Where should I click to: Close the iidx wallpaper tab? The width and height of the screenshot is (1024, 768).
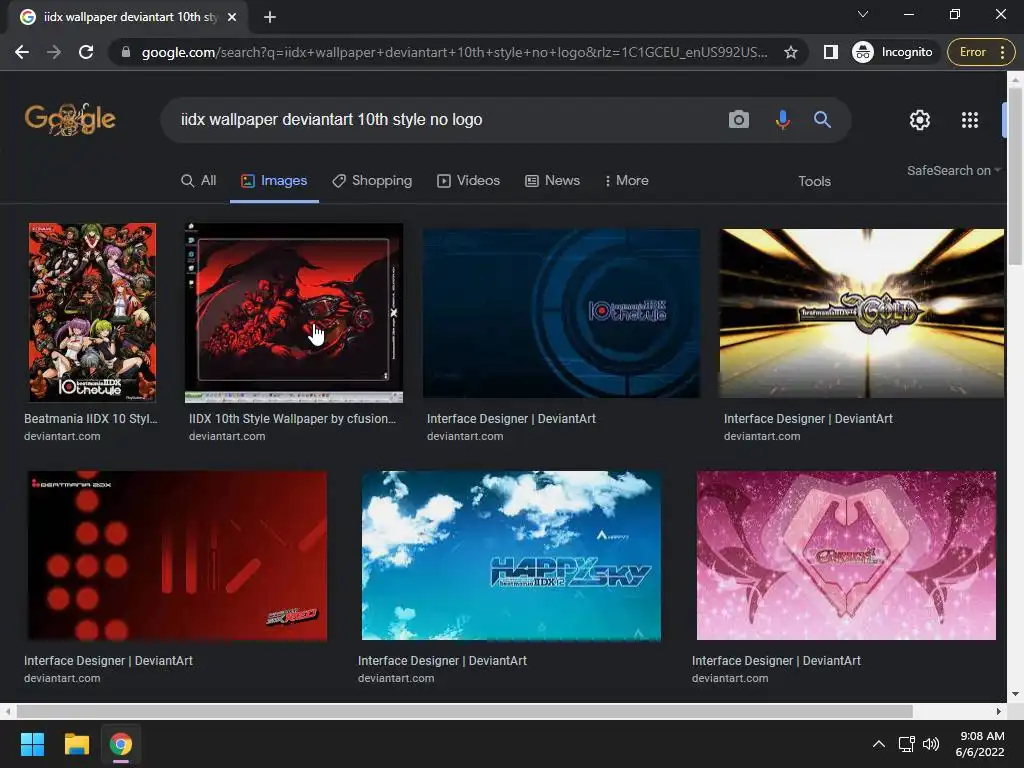click(232, 17)
